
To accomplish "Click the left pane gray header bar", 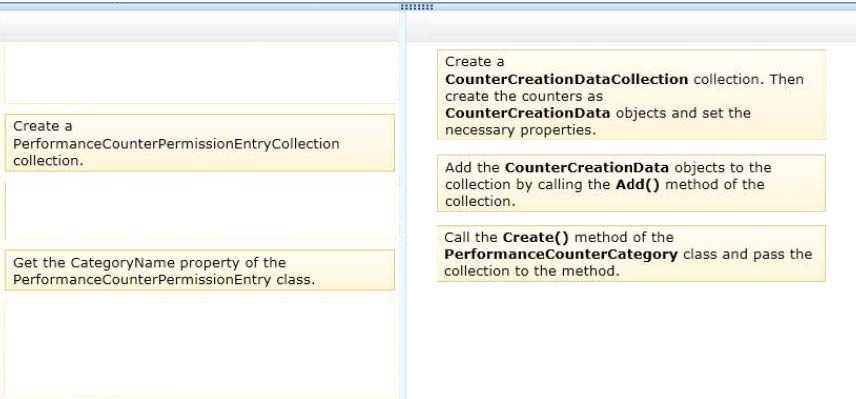I will pos(199,26).
